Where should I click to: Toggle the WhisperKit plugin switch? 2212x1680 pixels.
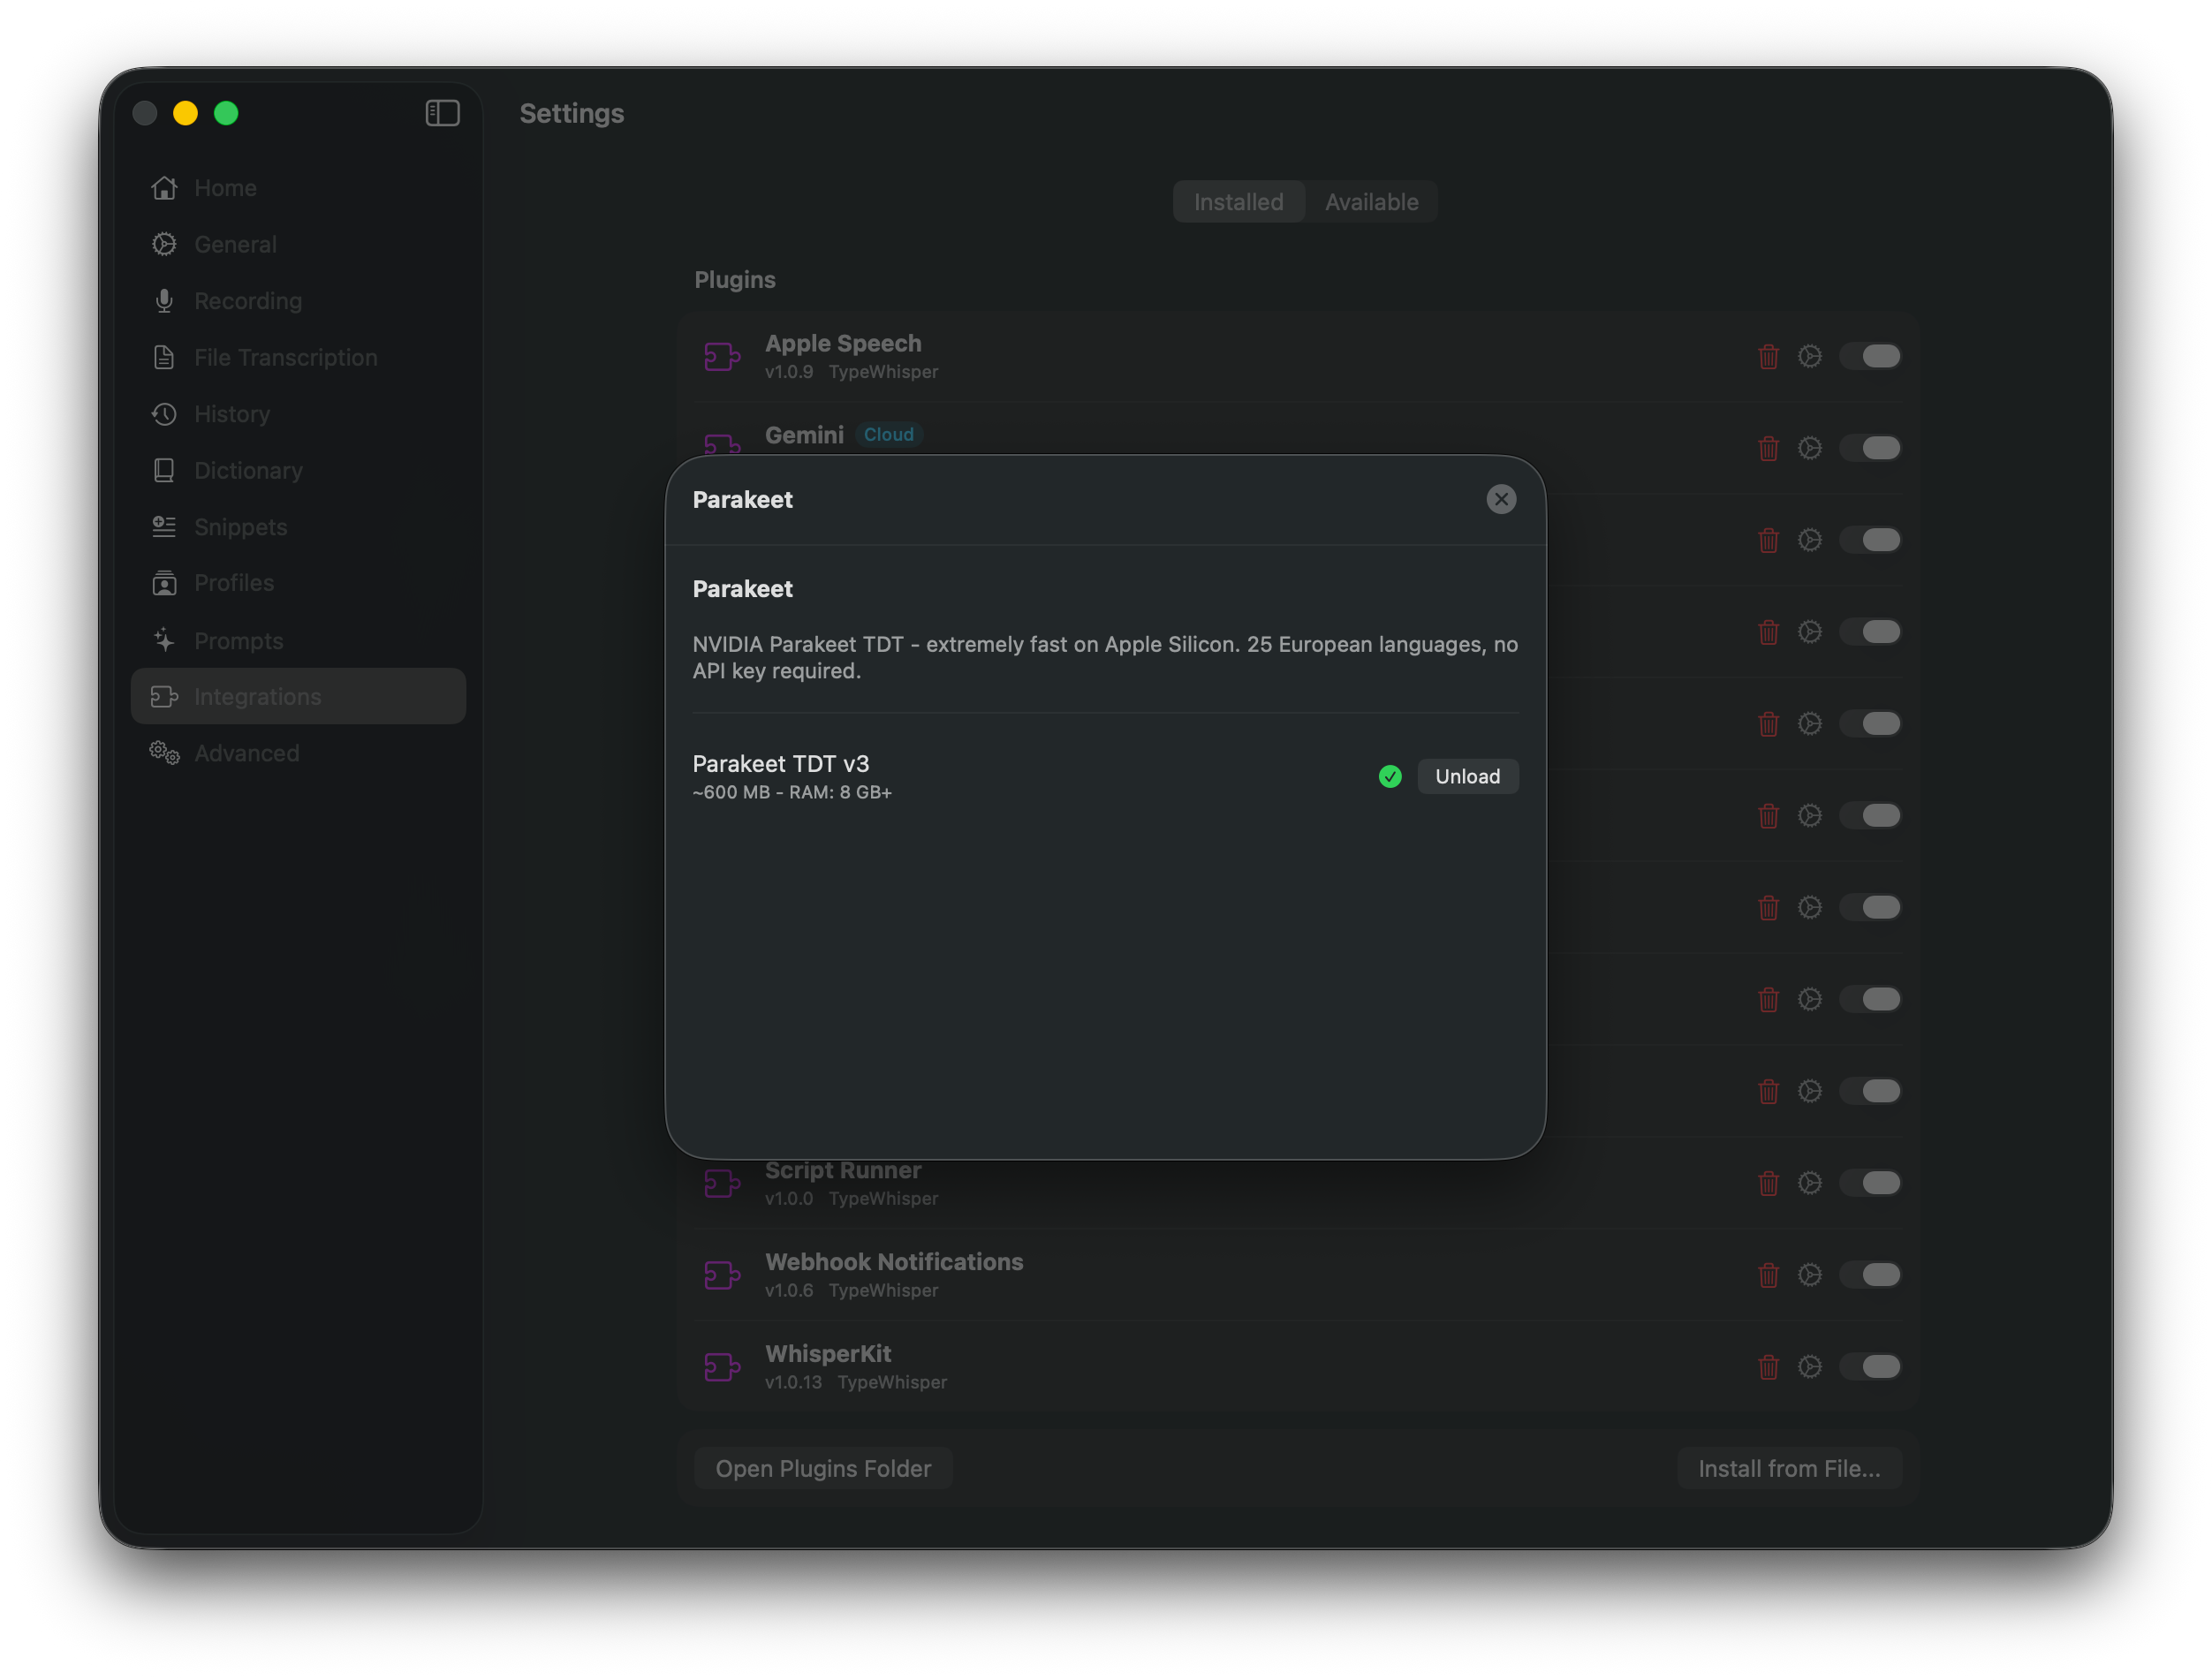click(x=1871, y=1367)
